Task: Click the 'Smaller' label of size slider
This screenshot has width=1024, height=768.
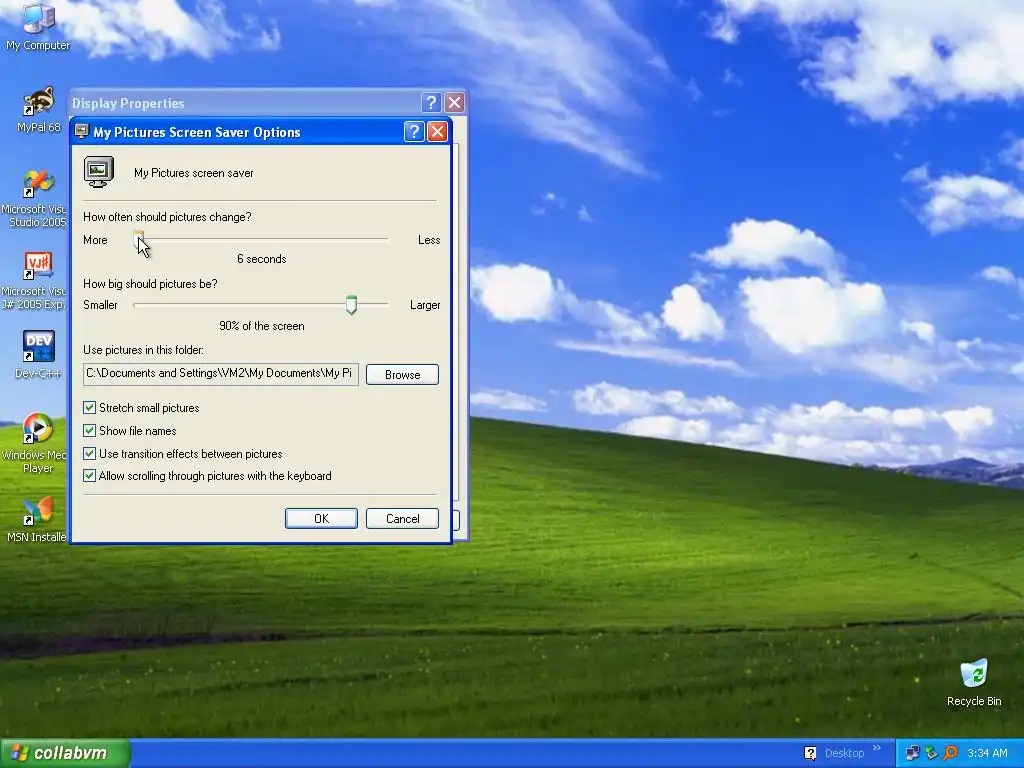Action: (101, 305)
